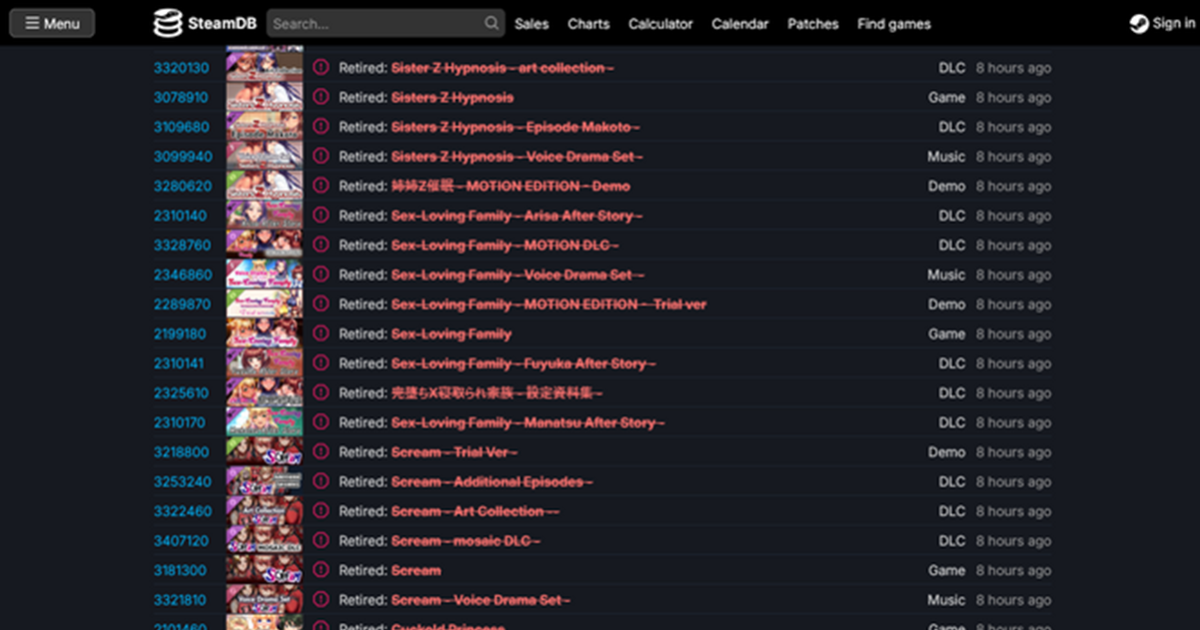Click the magnifier icon in search bar

pos(491,23)
